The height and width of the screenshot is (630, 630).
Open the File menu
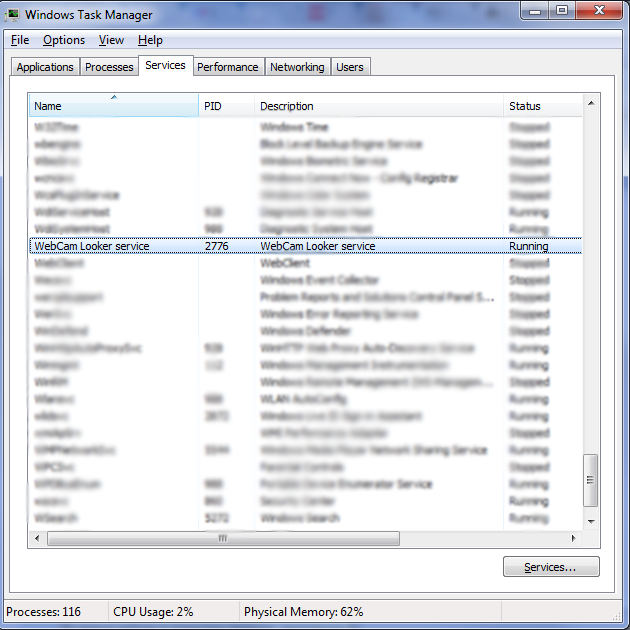20,40
